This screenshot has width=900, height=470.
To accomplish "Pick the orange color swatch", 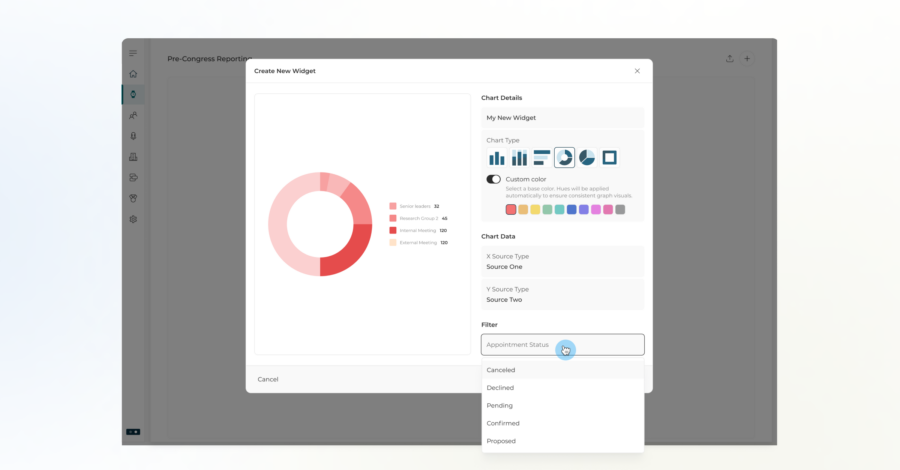I will [x=523, y=209].
